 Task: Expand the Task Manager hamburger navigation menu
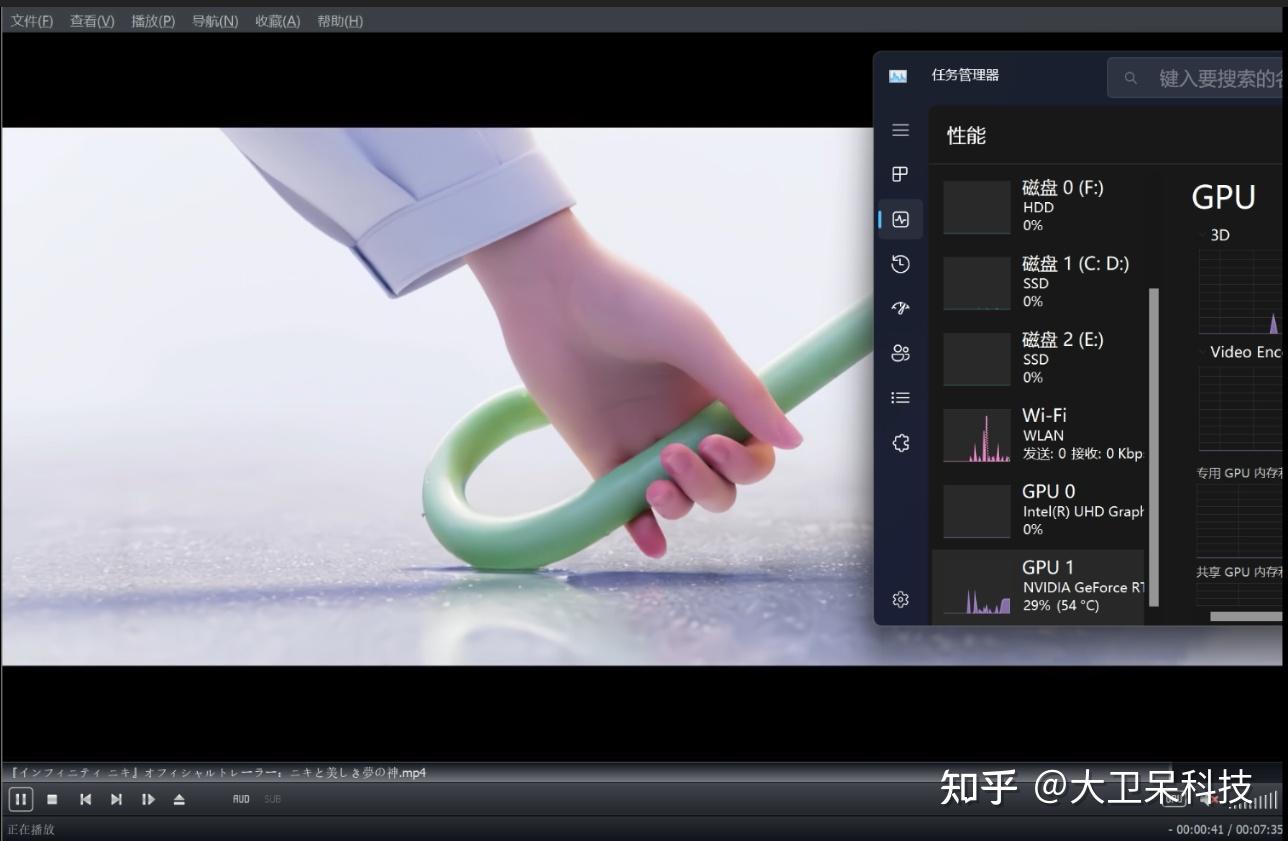(899, 130)
